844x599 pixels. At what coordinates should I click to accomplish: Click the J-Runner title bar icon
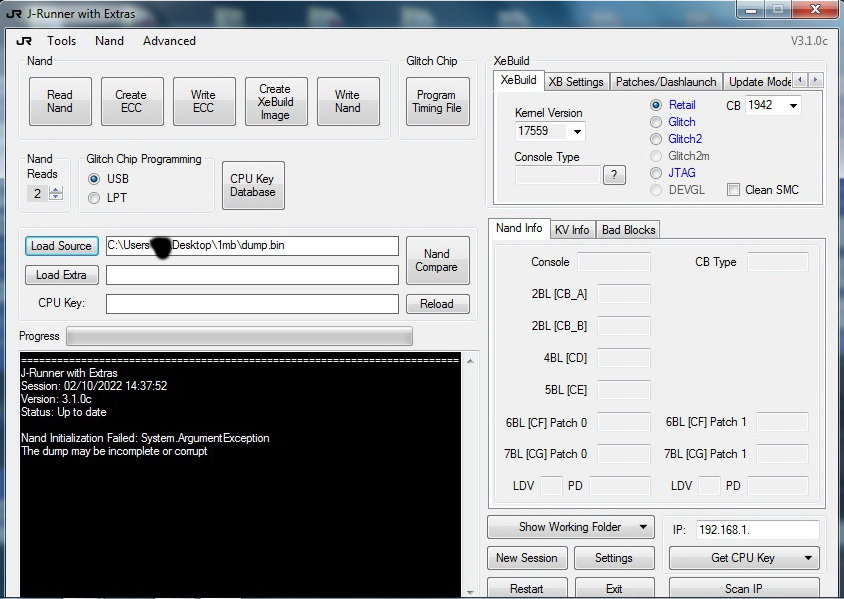pyautogui.click(x=13, y=14)
